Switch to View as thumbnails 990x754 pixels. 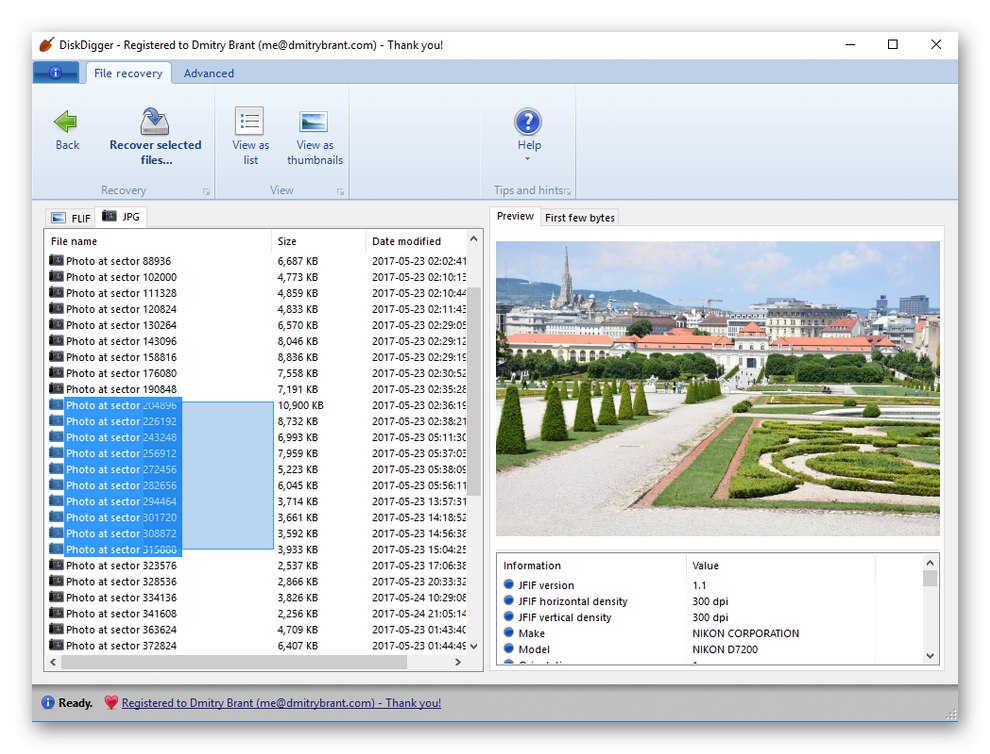[x=314, y=122]
